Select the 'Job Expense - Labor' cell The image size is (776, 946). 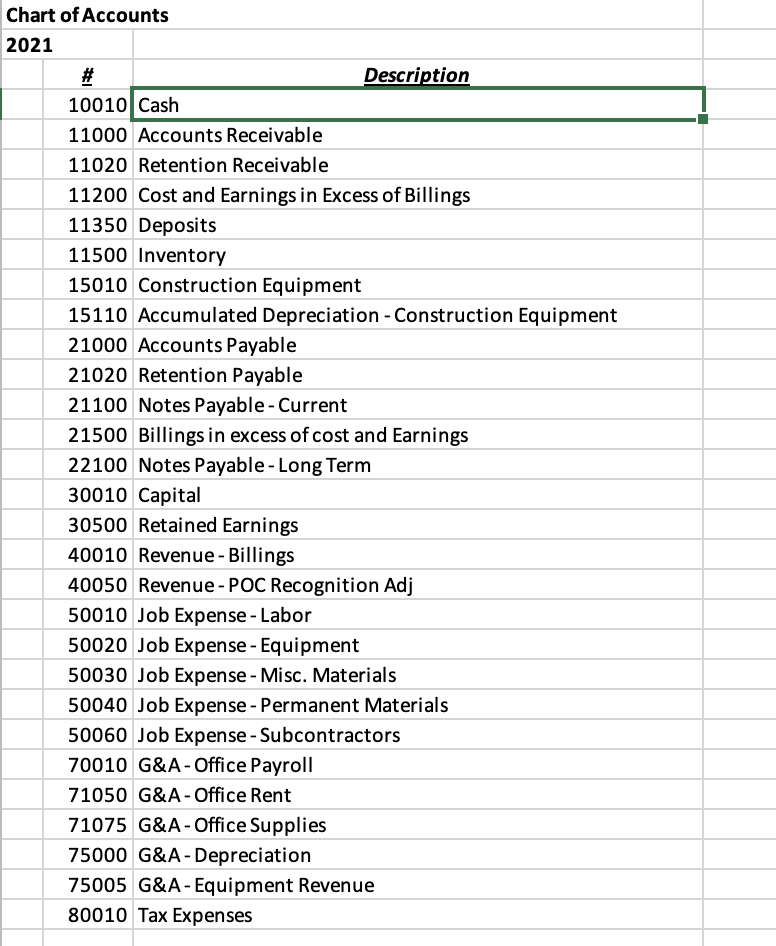[418, 615]
